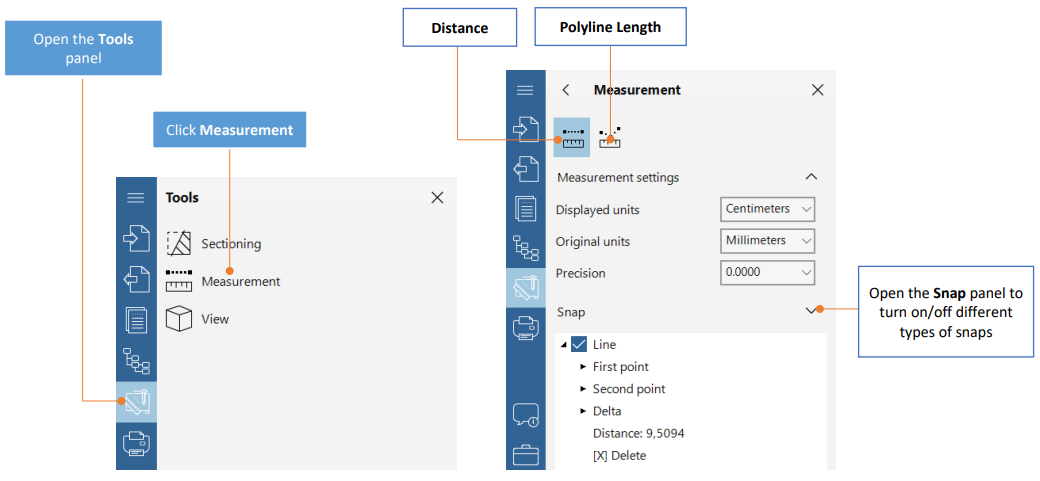Viewport: 1040px width, 481px height.
Task: Collapse the Measurement settings section chevron
Action: point(811,177)
